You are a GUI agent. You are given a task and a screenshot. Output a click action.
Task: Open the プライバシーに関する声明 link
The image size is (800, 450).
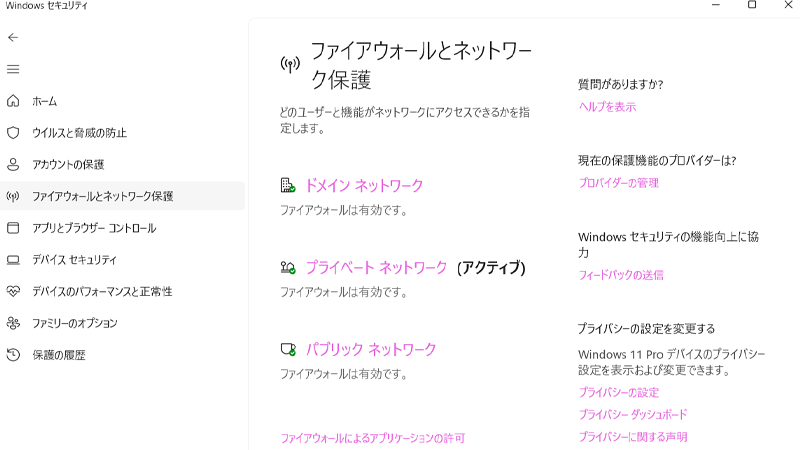633,437
